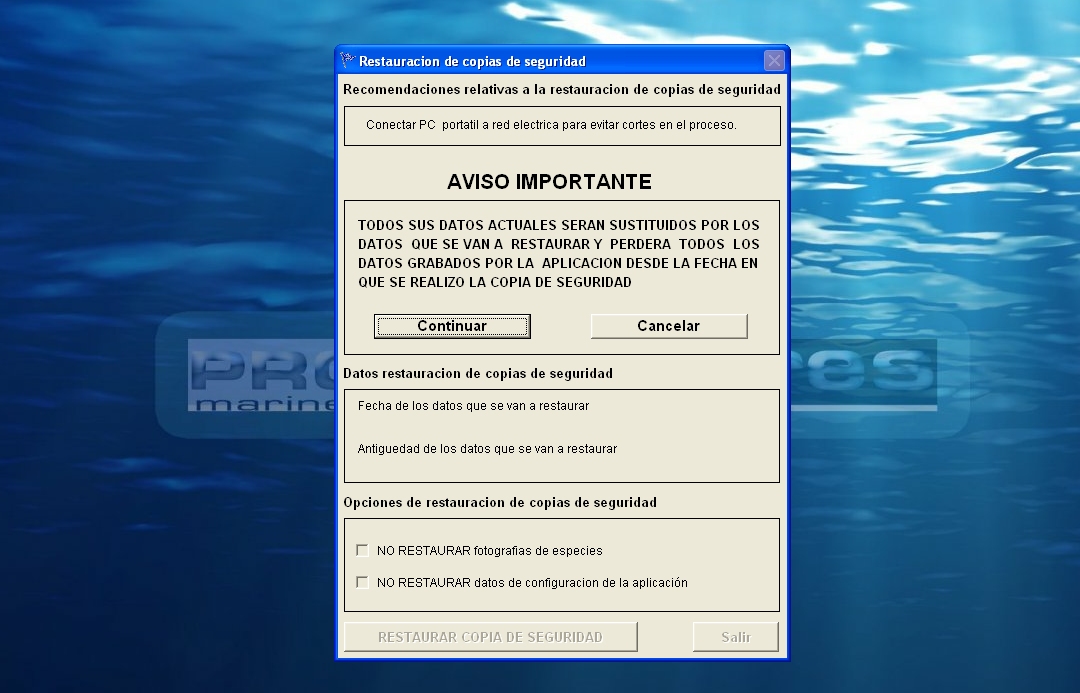Click the dialog title bar text
Image resolution: width=1080 pixels, height=693 pixels.
pos(472,62)
